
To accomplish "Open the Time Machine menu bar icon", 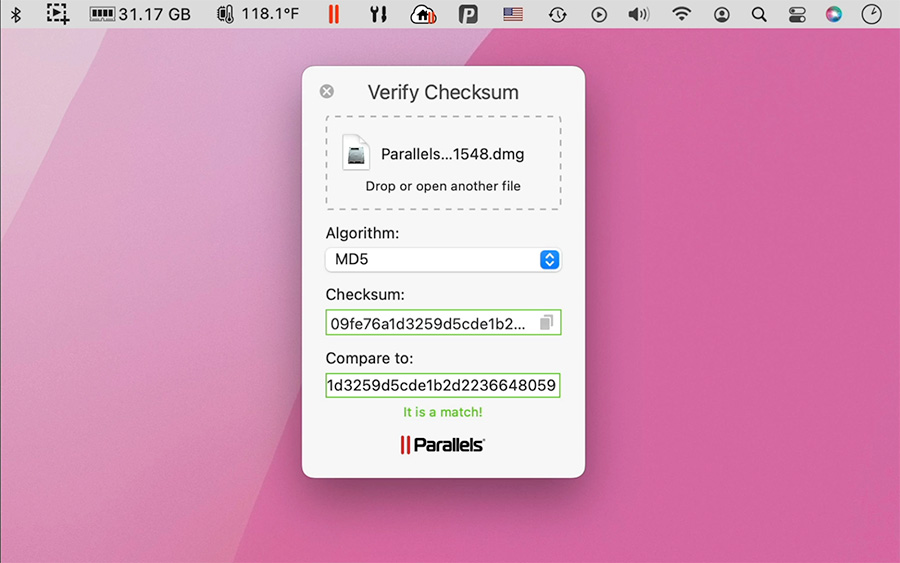I will point(558,14).
